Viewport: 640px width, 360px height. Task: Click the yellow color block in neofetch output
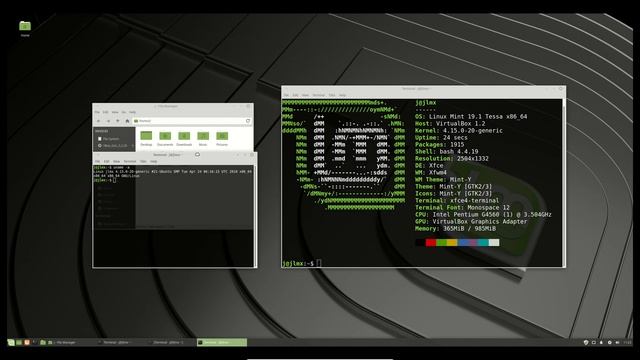tap(452, 242)
